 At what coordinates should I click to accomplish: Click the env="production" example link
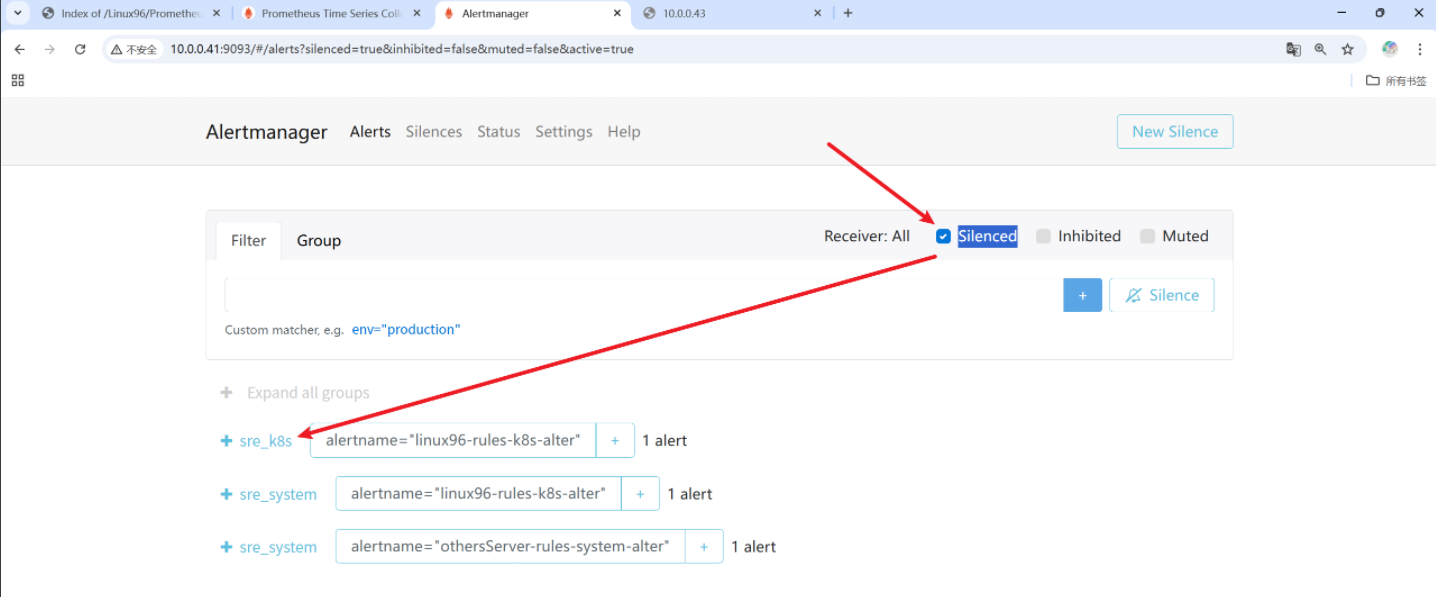[x=406, y=329]
